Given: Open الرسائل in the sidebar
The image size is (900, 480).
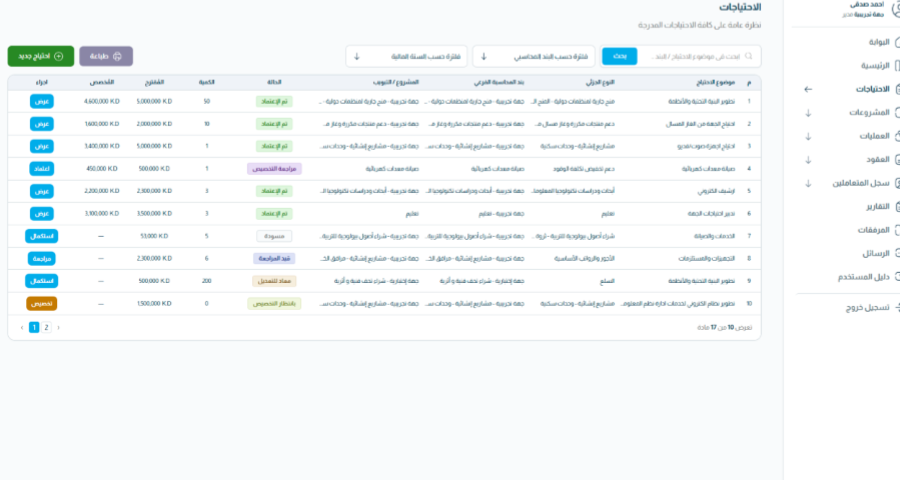Looking at the screenshot, I should tap(876, 254).
